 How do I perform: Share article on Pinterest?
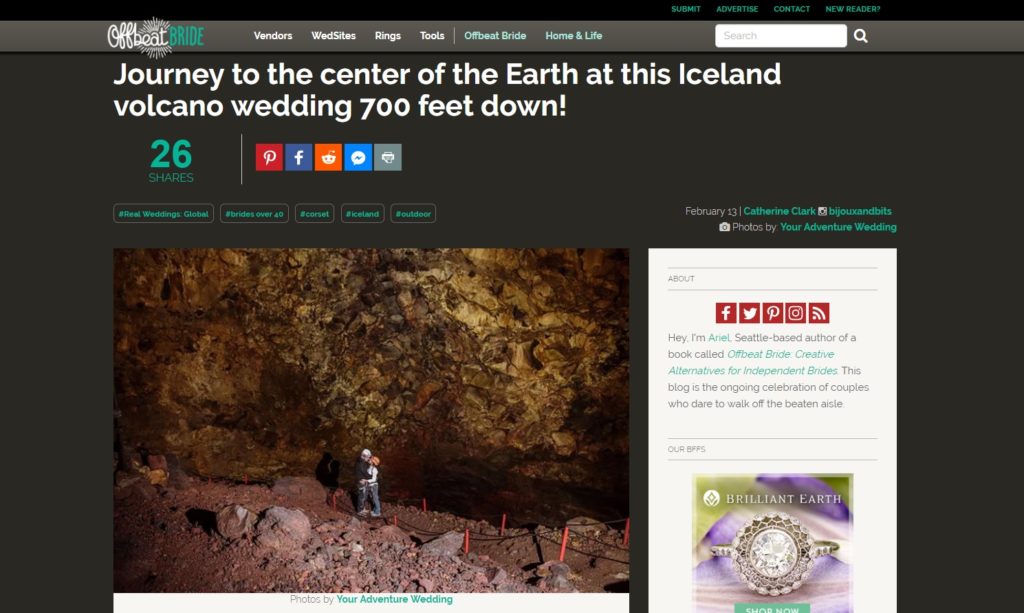(x=269, y=157)
